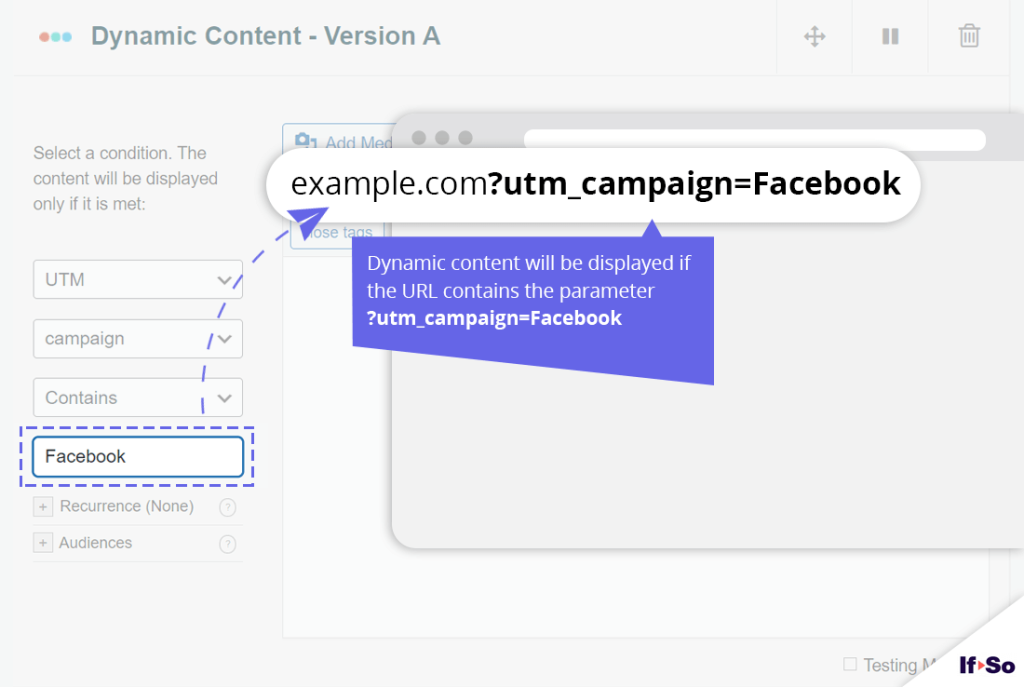
Task: Open the help icon next to Recurrence
Action: (227, 507)
